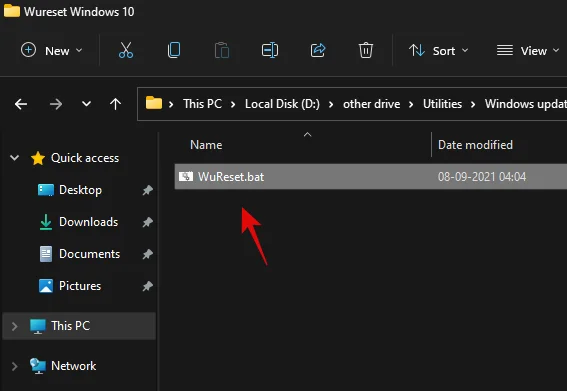Sort by Date modified column header
This screenshot has width=567, height=391.
click(x=475, y=145)
